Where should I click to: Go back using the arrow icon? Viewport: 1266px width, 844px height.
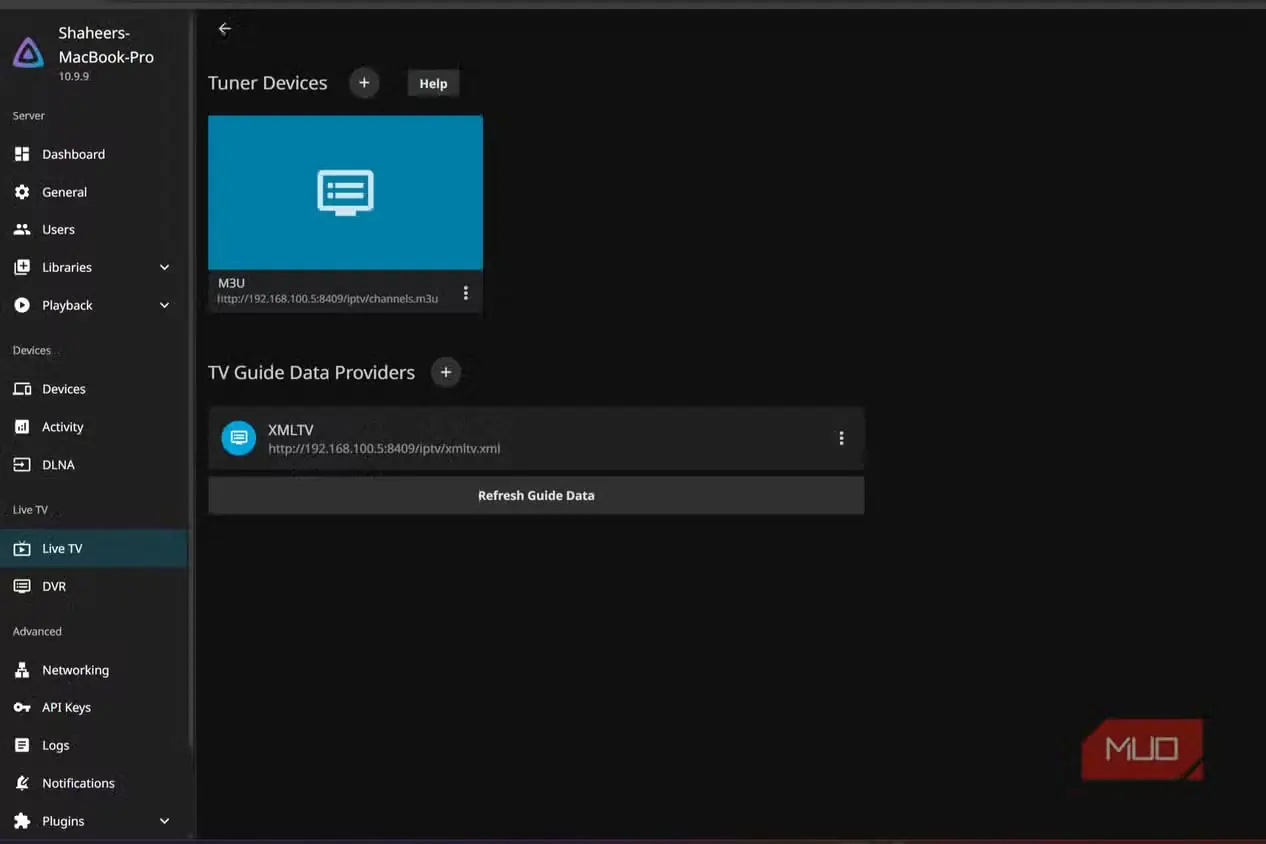coord(224,29)
